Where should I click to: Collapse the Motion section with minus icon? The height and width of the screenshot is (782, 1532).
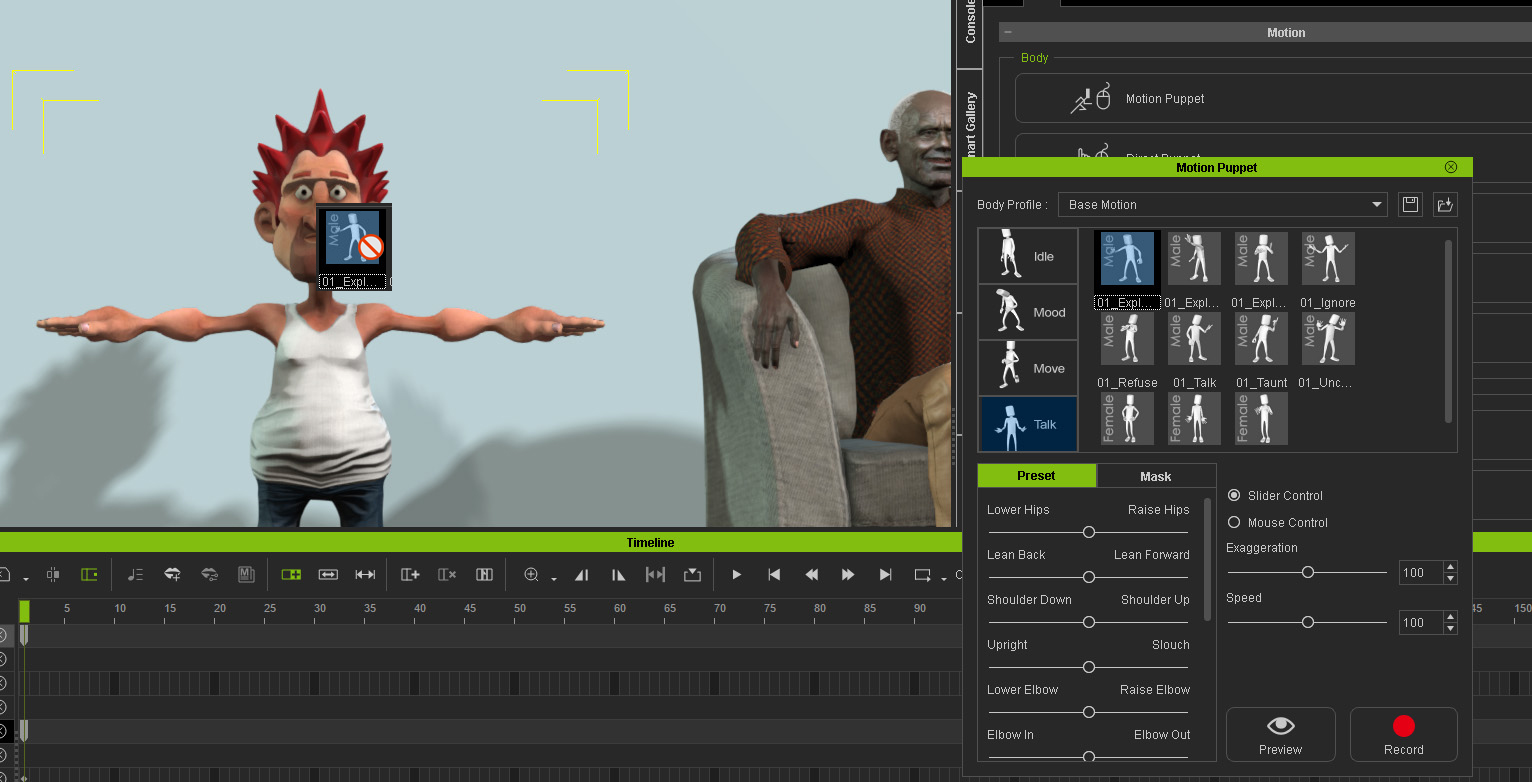(x=1008, y=33)
